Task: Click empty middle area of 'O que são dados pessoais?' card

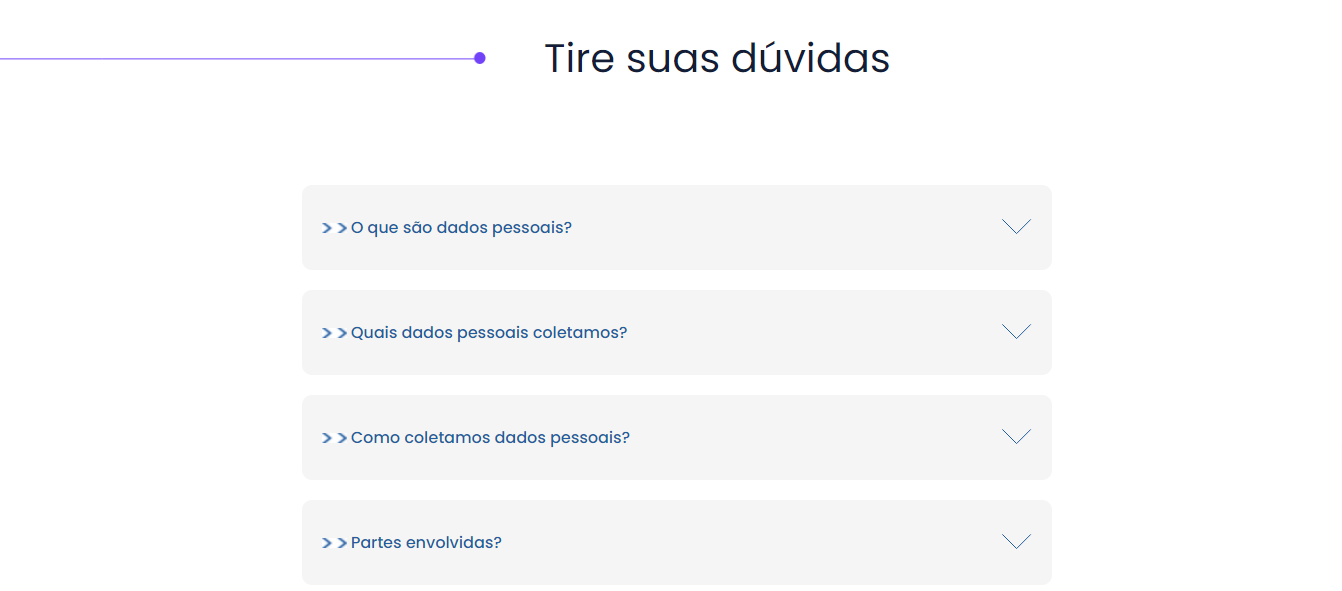Action: click(x=780, y=228)
